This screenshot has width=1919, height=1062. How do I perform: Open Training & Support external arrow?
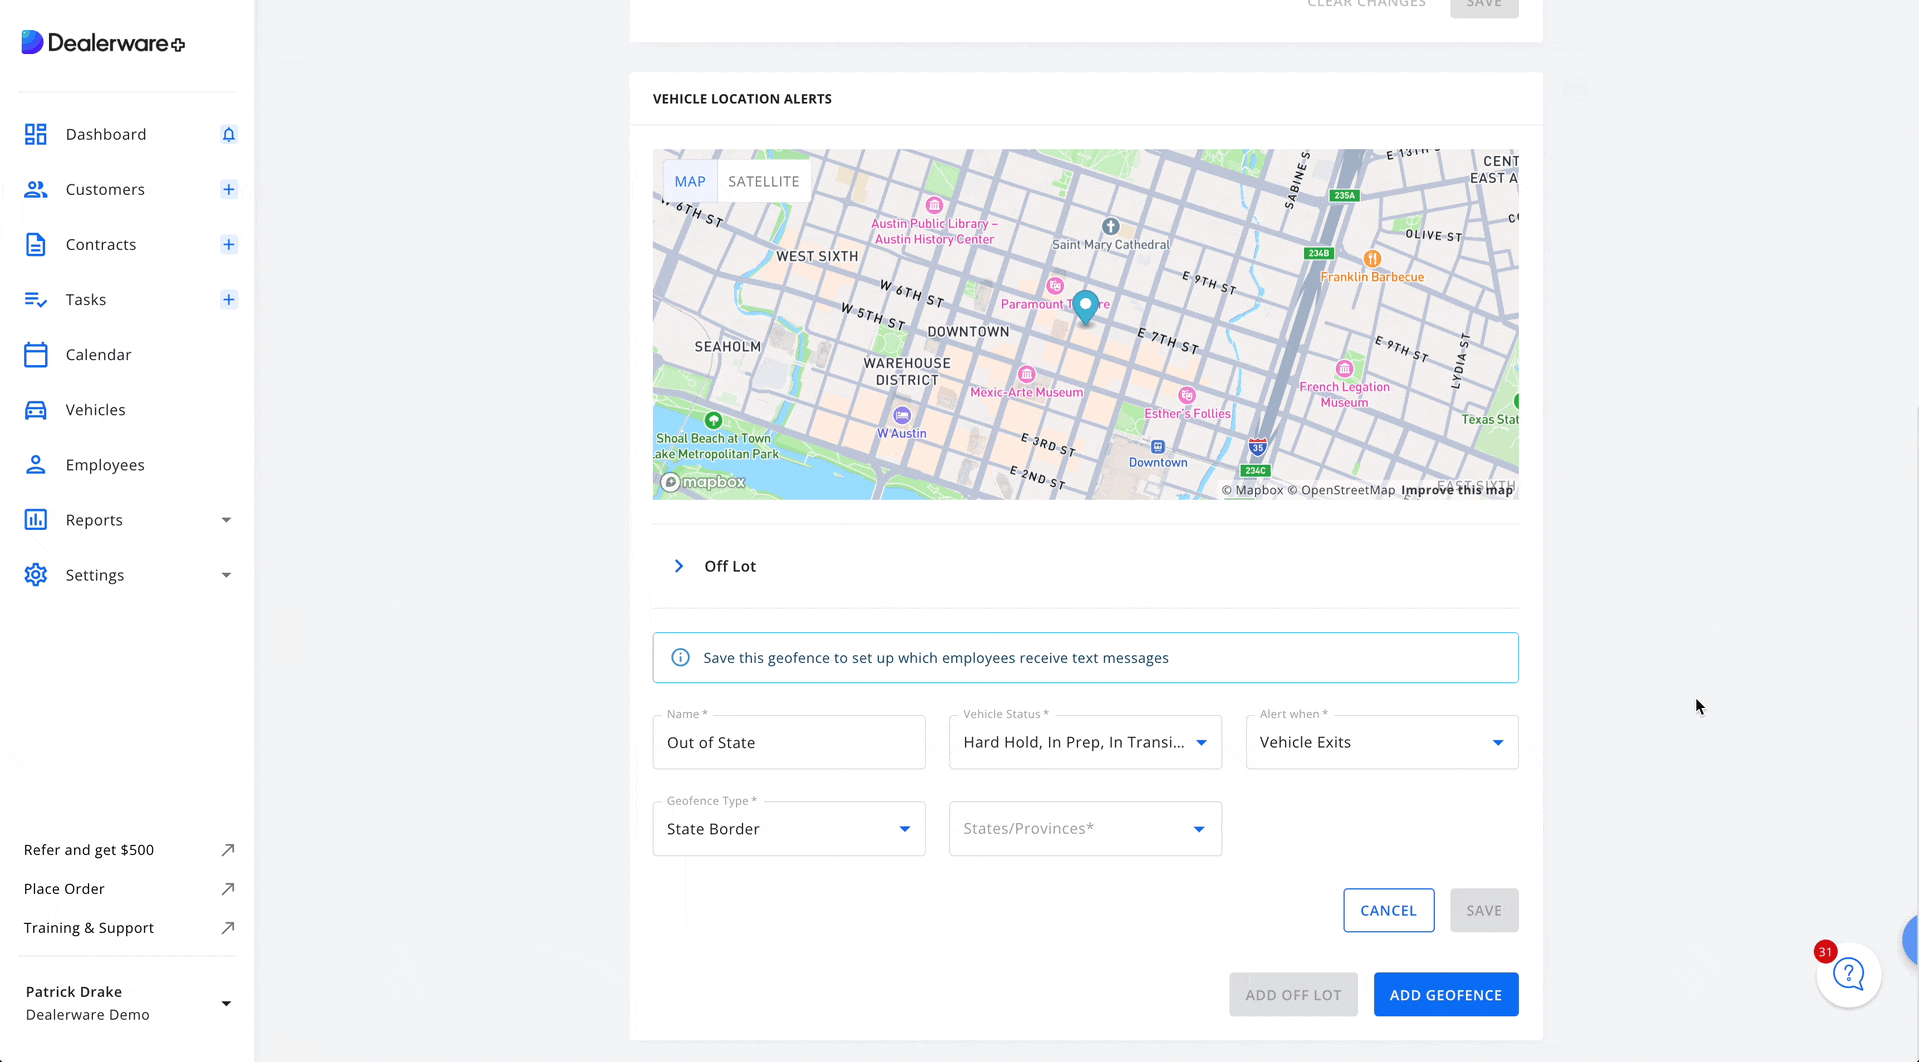click(228, 928)
